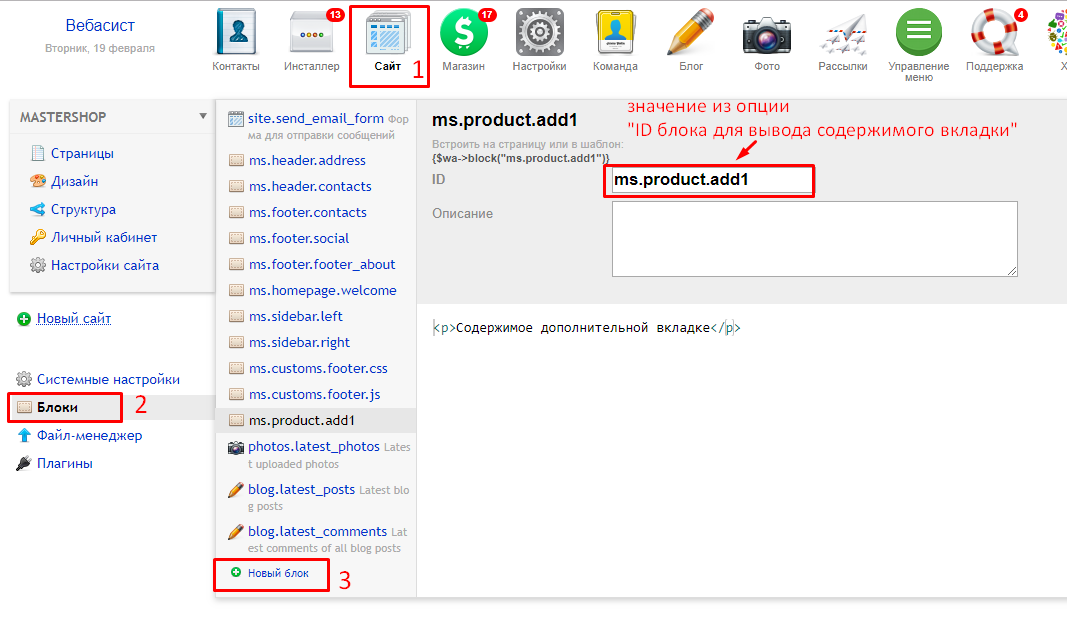The width and height of the screenshot is (1067, 623).
Task: Open Файл-менеджер in left sidebar
Action: point(89,435)
